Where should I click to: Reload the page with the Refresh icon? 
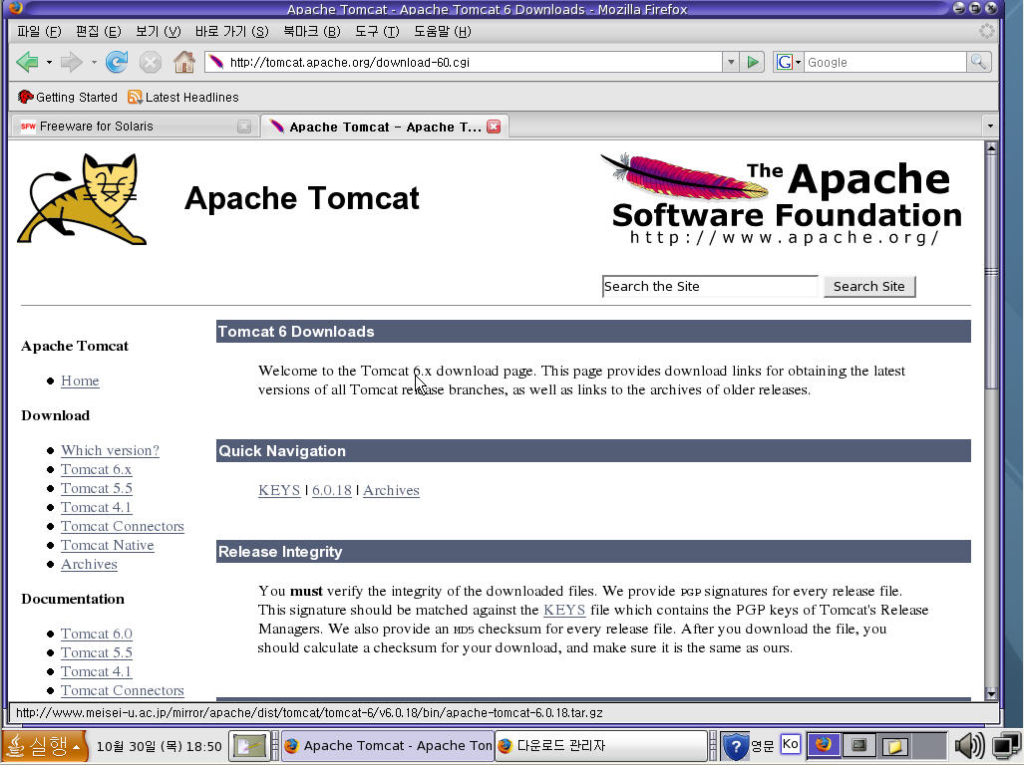(x=117, y=62)
